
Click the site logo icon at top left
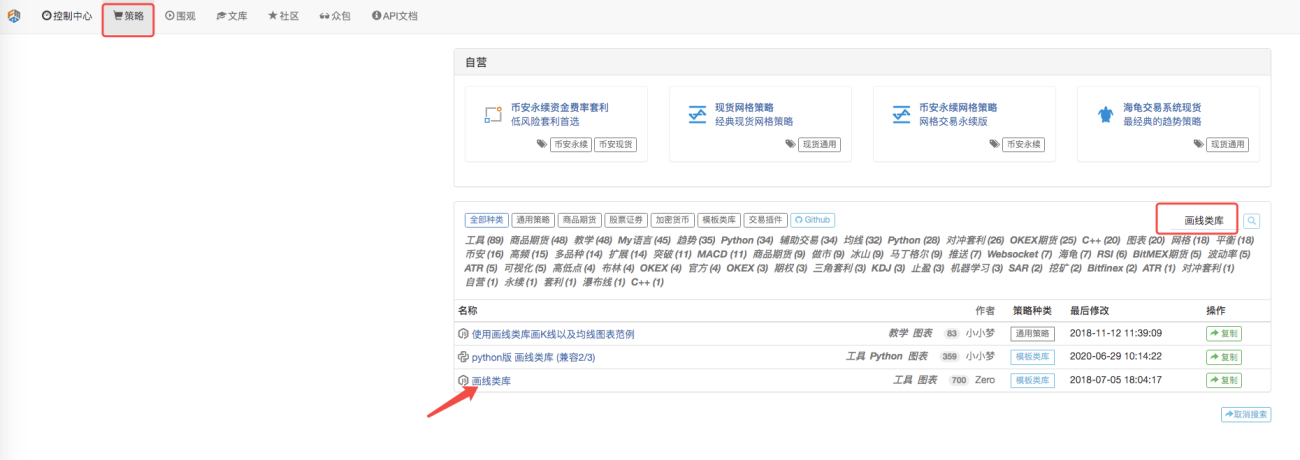click(x=14, y=17)
